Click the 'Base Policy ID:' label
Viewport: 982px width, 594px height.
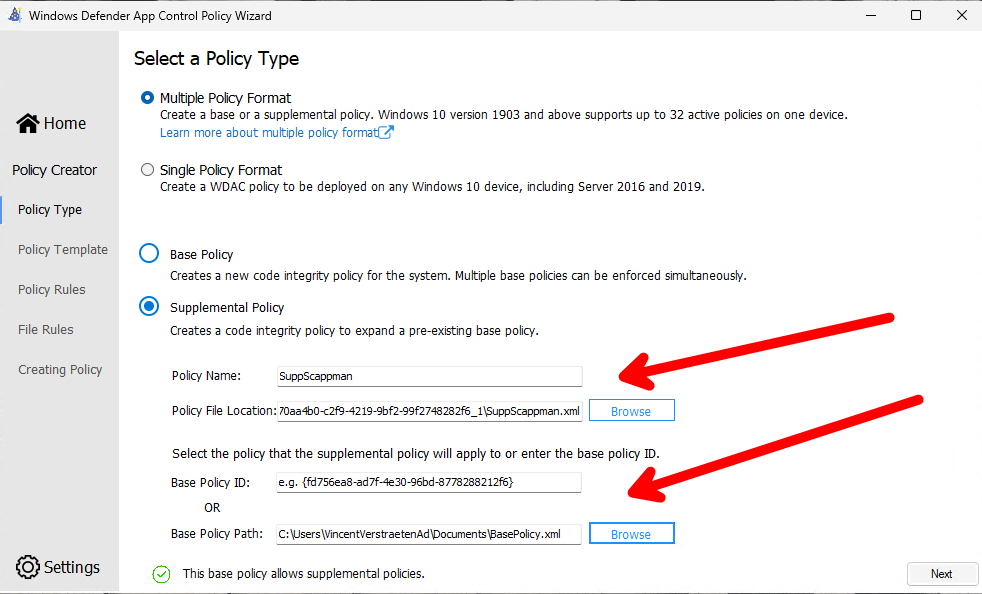[x=210, y=482]
